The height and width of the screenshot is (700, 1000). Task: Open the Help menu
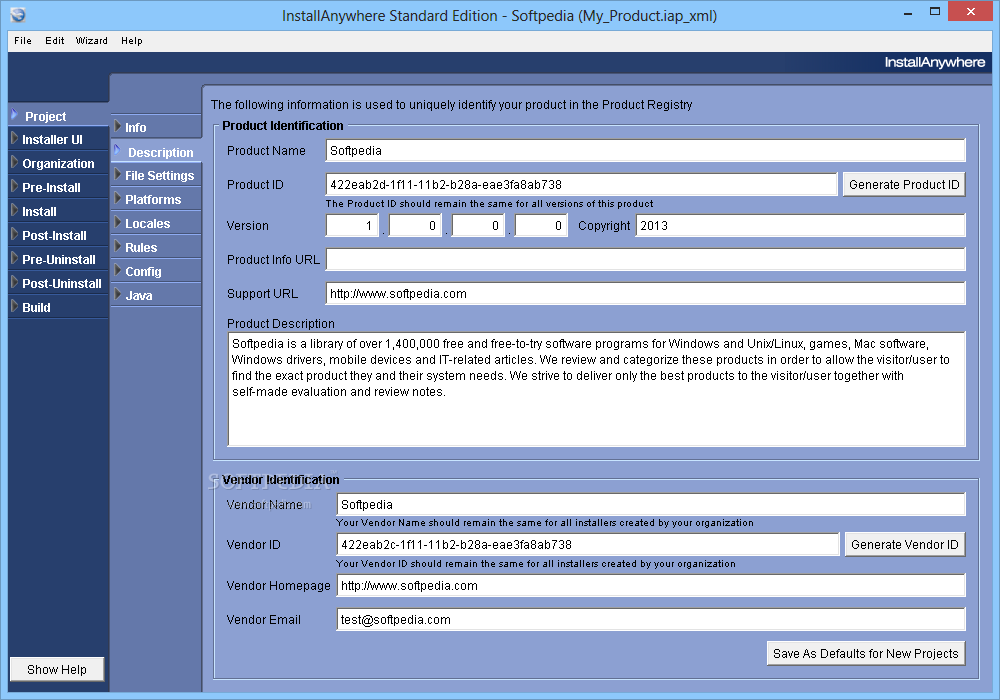[131, 41]
